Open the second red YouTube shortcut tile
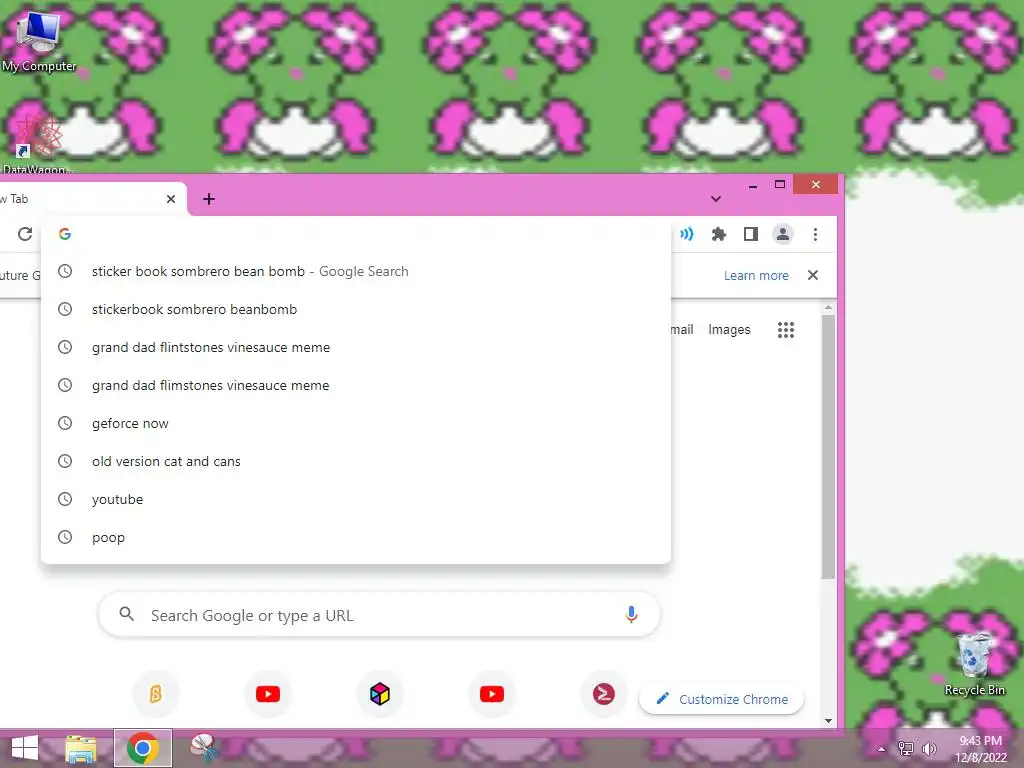1024x768 pixels. click(492, 694)
